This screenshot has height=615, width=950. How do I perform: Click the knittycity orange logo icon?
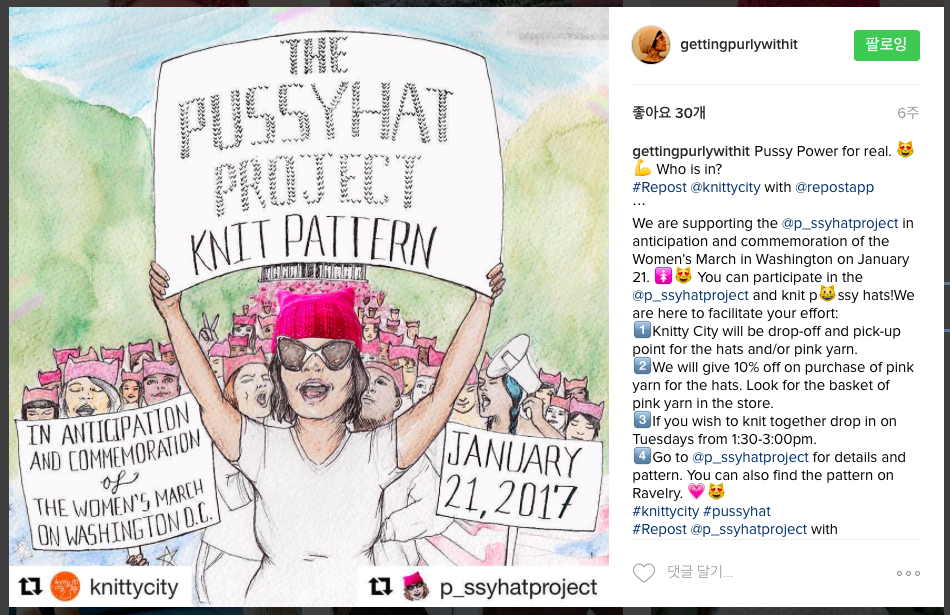[x=65, y=587]
